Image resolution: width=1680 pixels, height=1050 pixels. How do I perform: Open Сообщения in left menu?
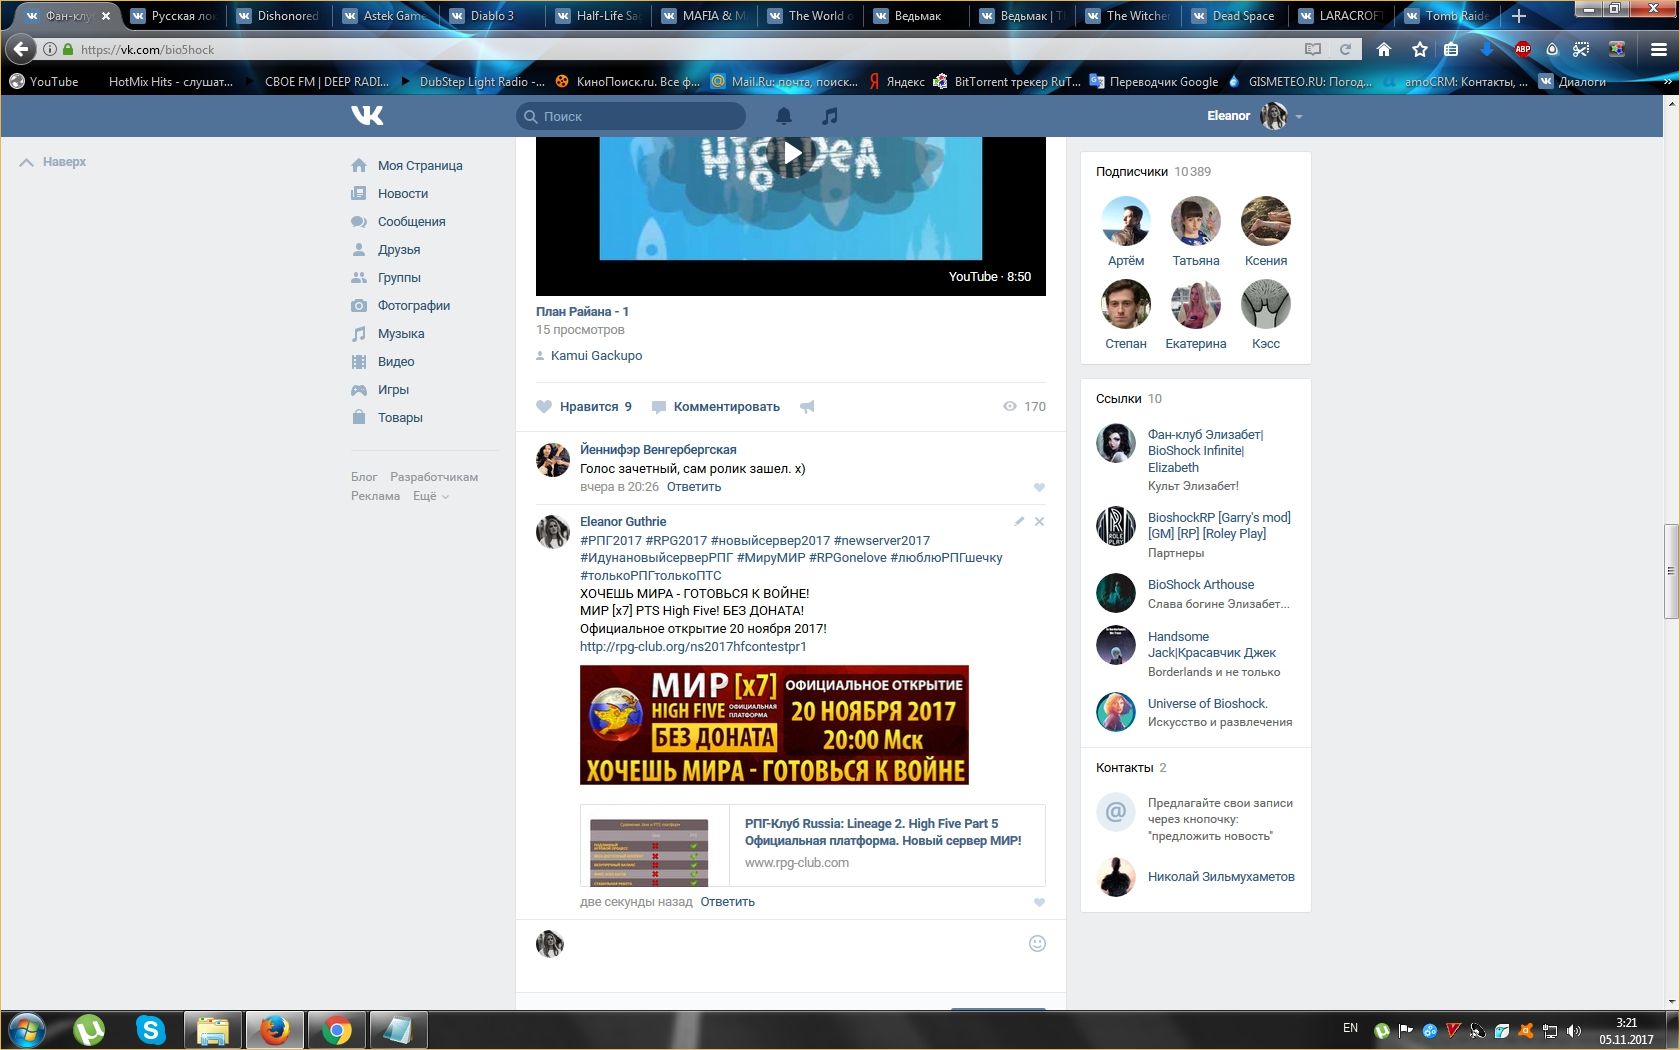[x=411, y=222]
